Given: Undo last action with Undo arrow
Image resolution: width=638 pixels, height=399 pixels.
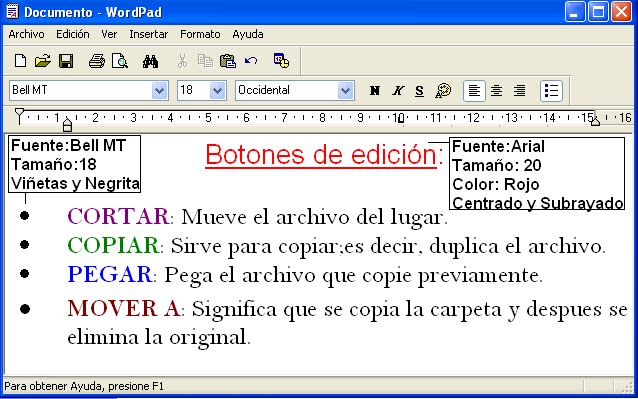Looking at the screenshot, I should 251,61.
